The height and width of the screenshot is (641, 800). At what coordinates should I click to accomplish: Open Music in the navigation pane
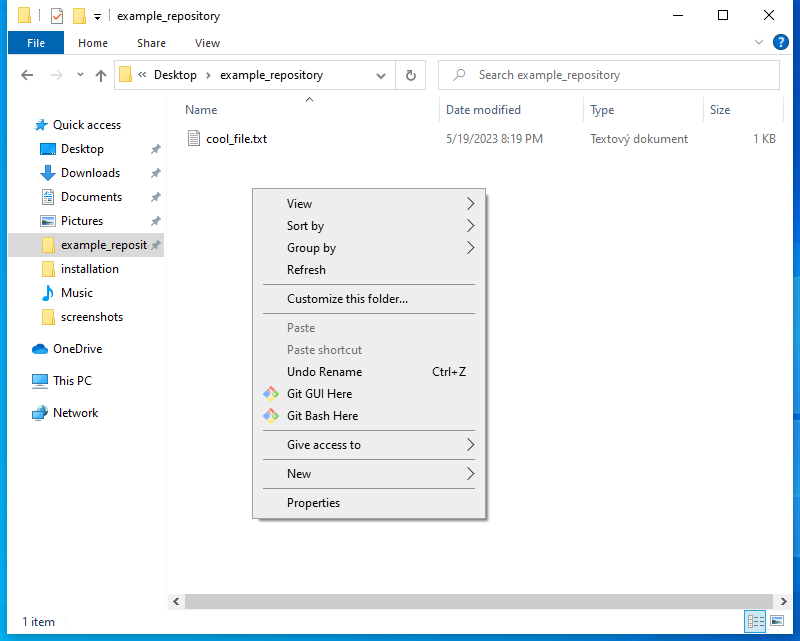[x=77, y=293]
